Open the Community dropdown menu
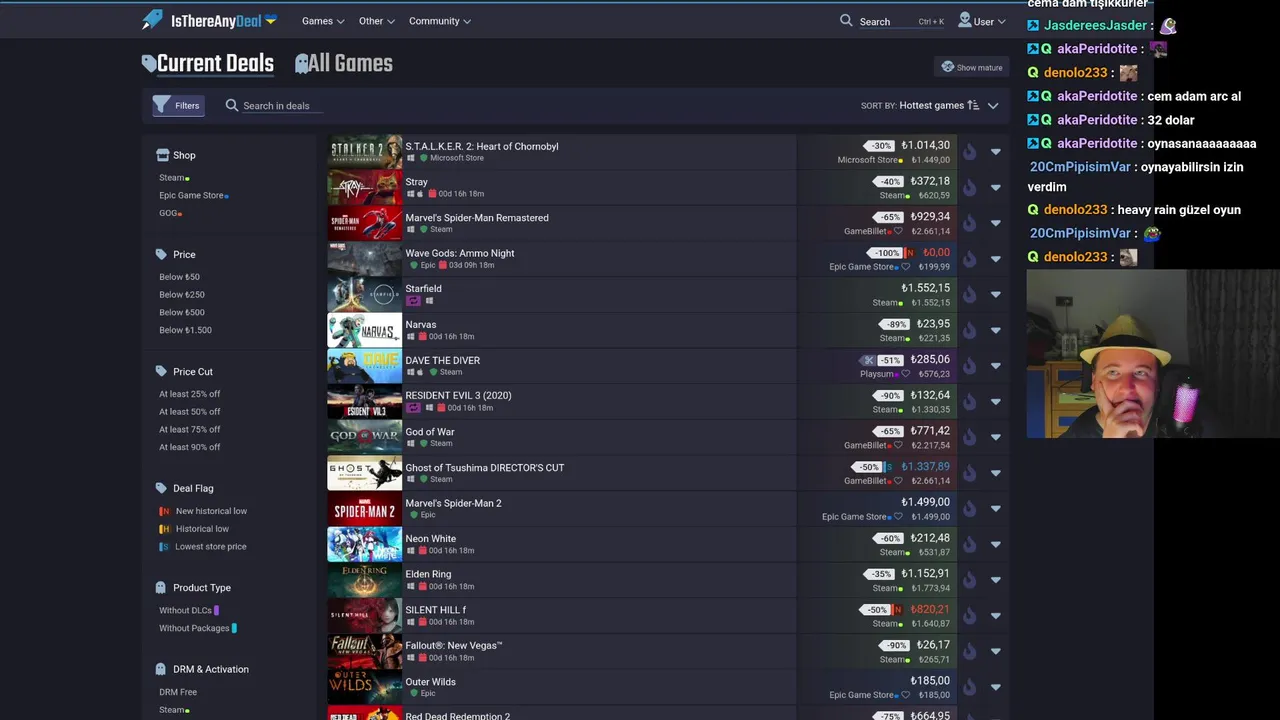The width and height of the screenshot is (1280, 720). point(440,21)
